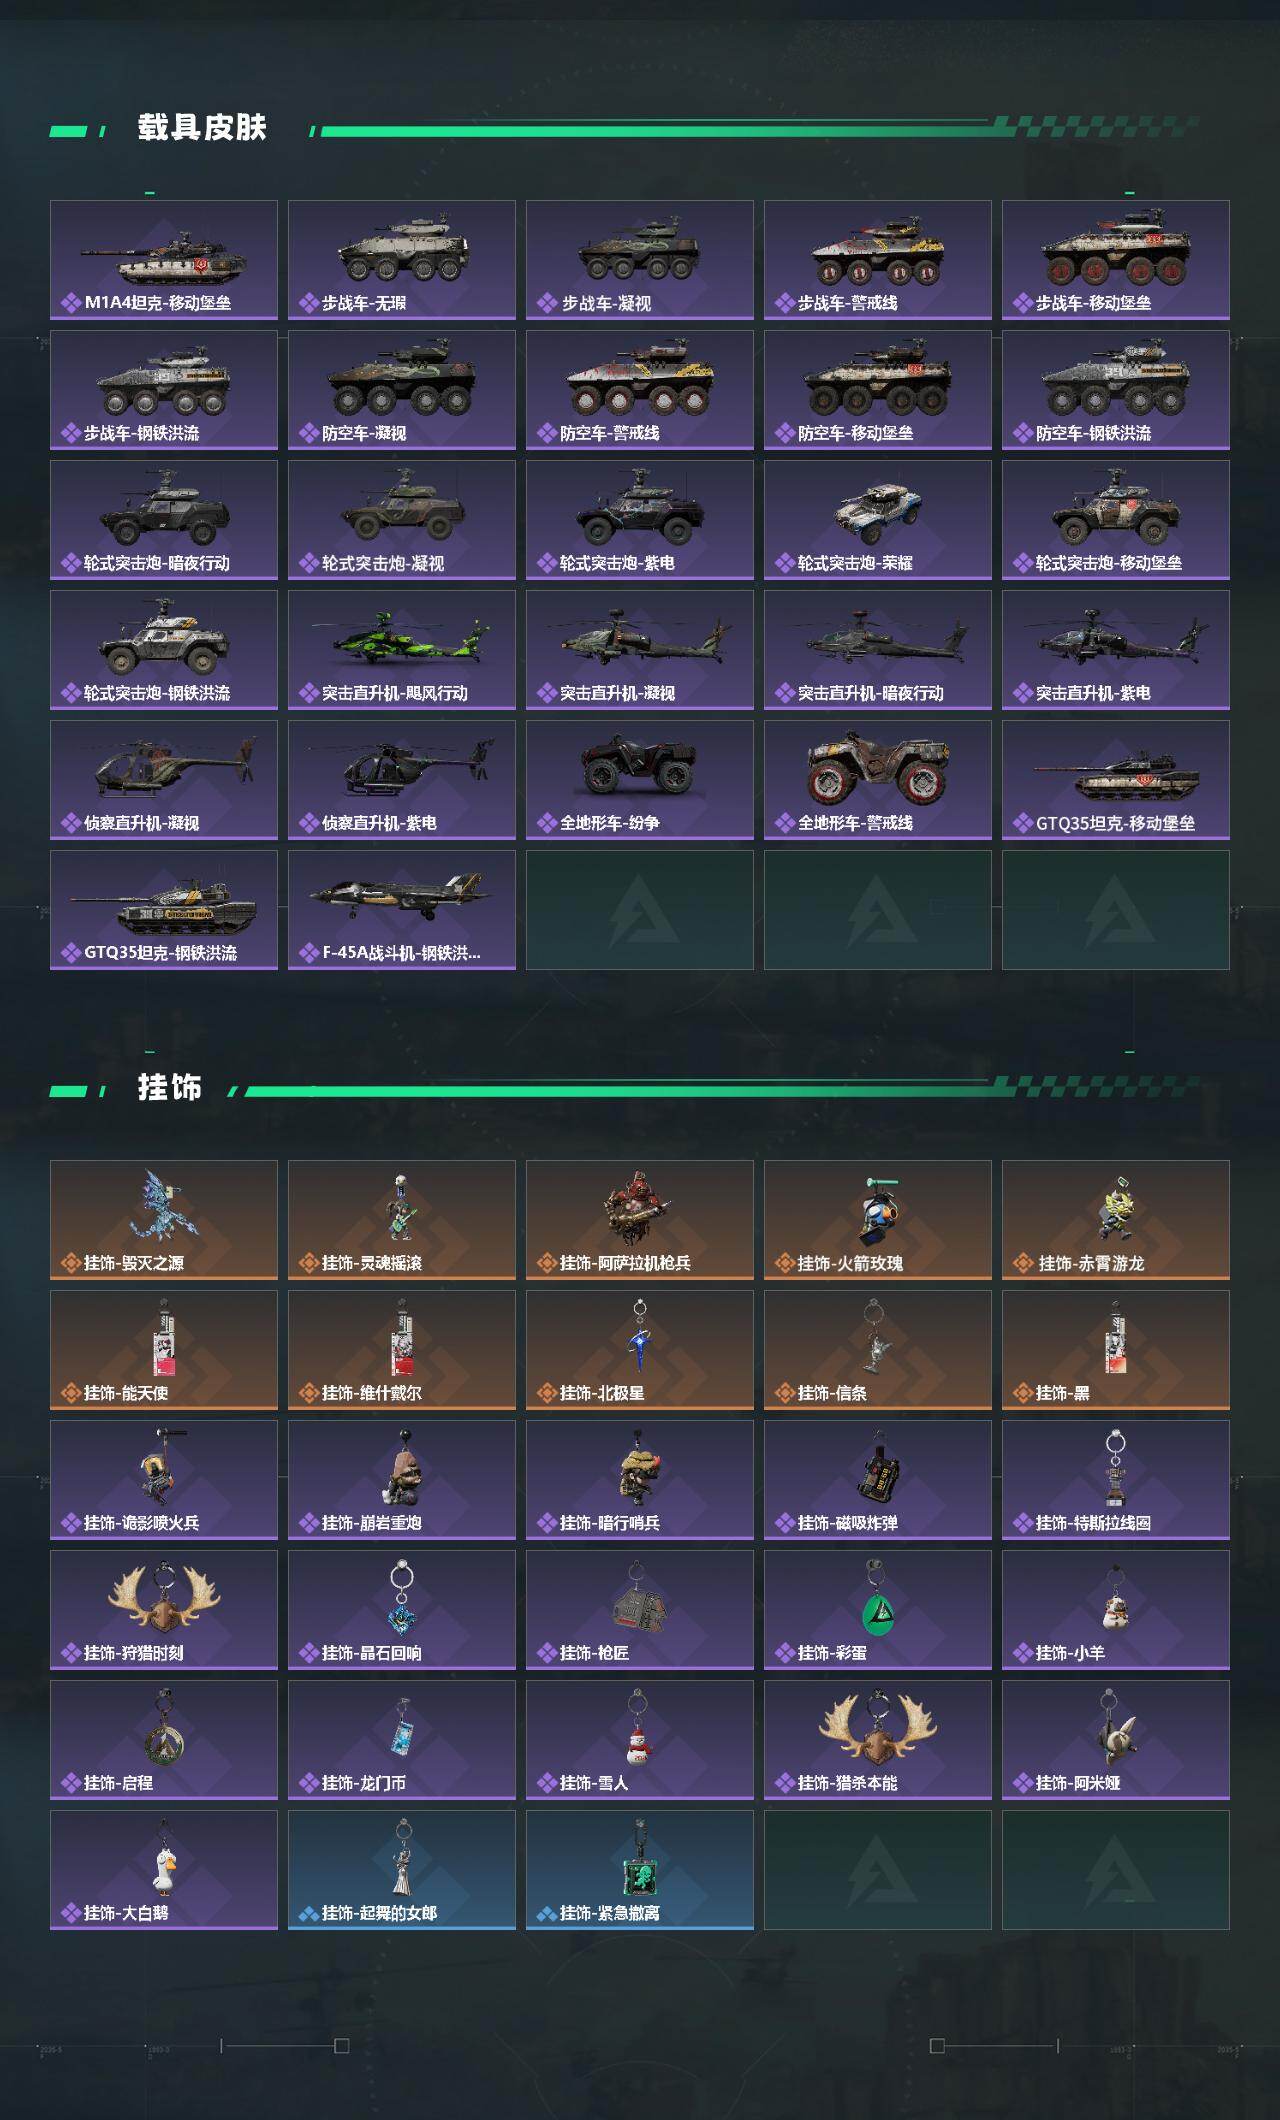Open the GTQ35坦克-钢铁洪流 tank skin
The height and width of the screenshot is (2120, 1280).
pos(164,910)
